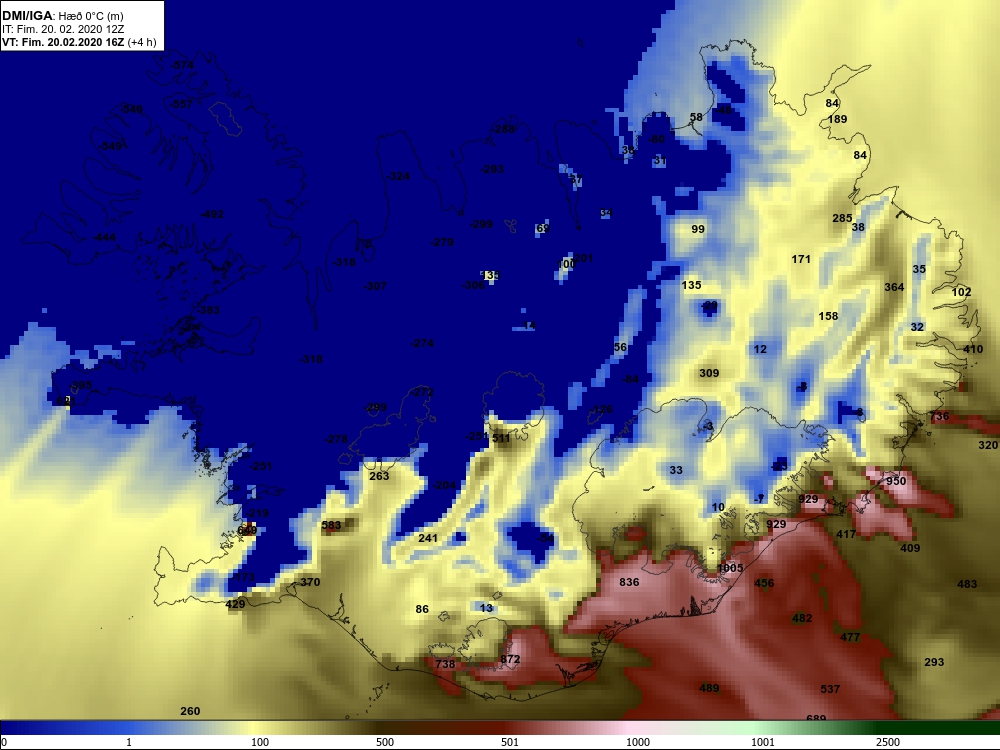Click the map value 320
The image size is (1000, 750).
(988, 445)
